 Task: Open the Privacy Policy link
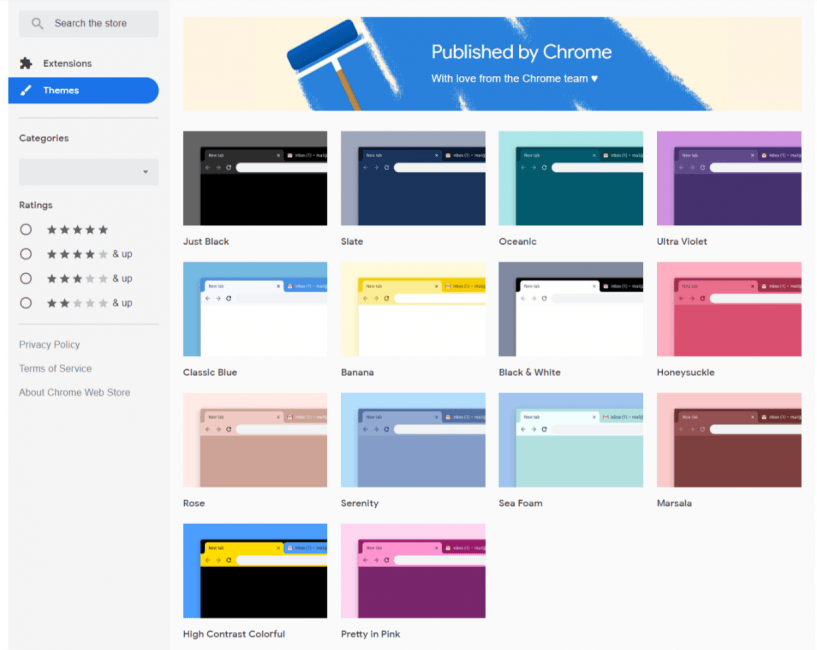tap(49, 345)
